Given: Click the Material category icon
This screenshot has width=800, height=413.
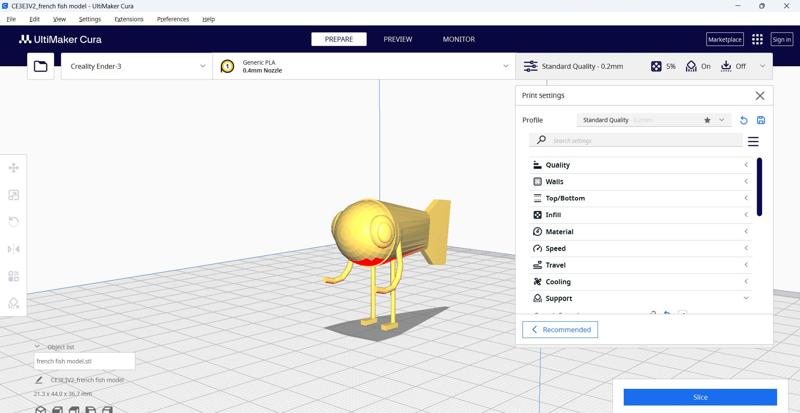Looking at the screenshot, I should pyautogui.click(x=537, y=232).
